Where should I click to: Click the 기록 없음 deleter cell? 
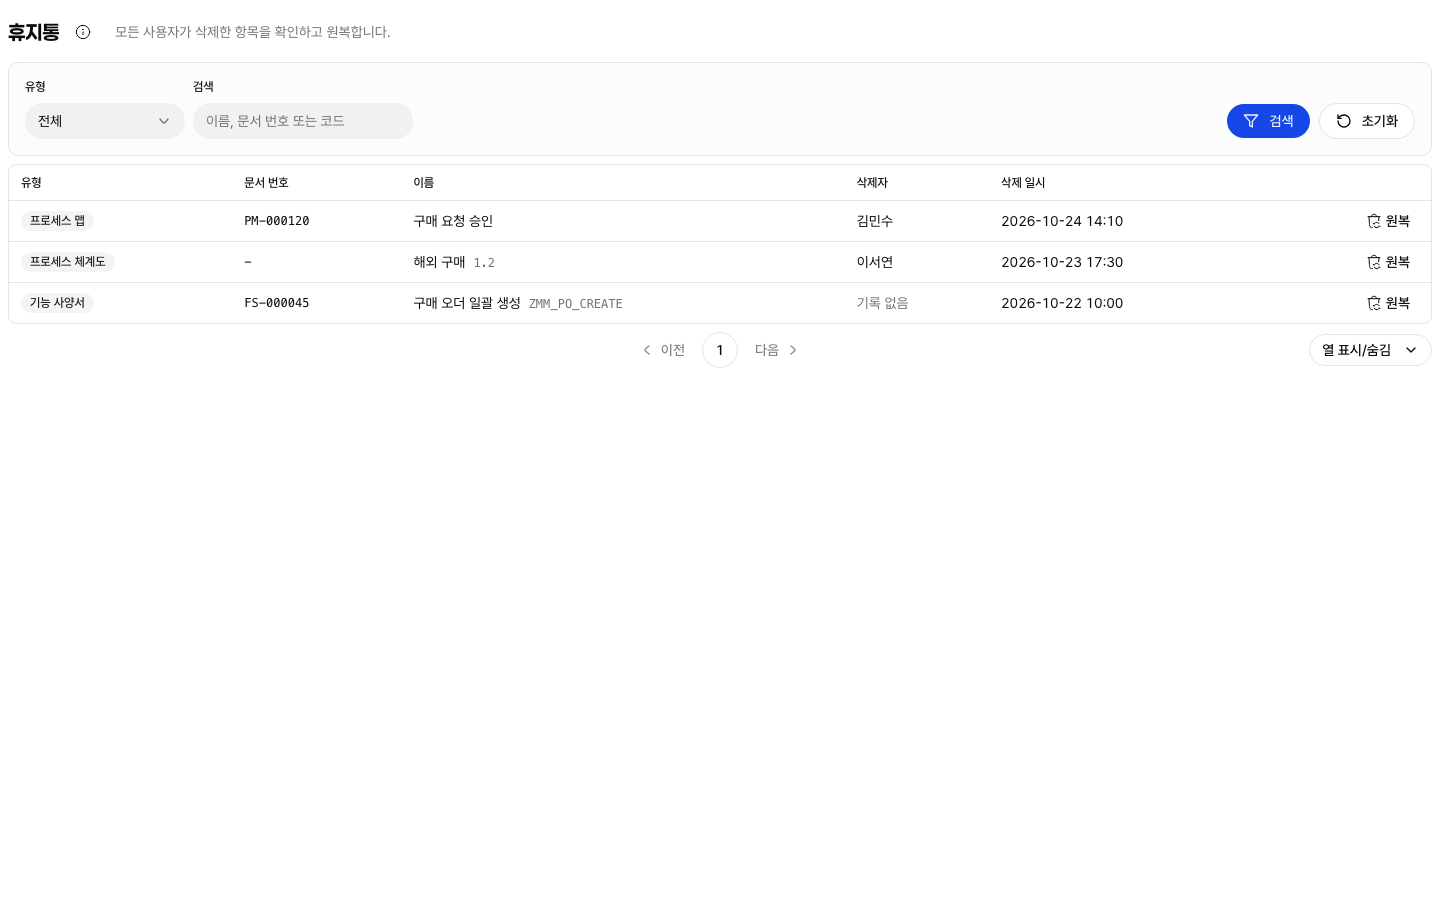[882, 303]
